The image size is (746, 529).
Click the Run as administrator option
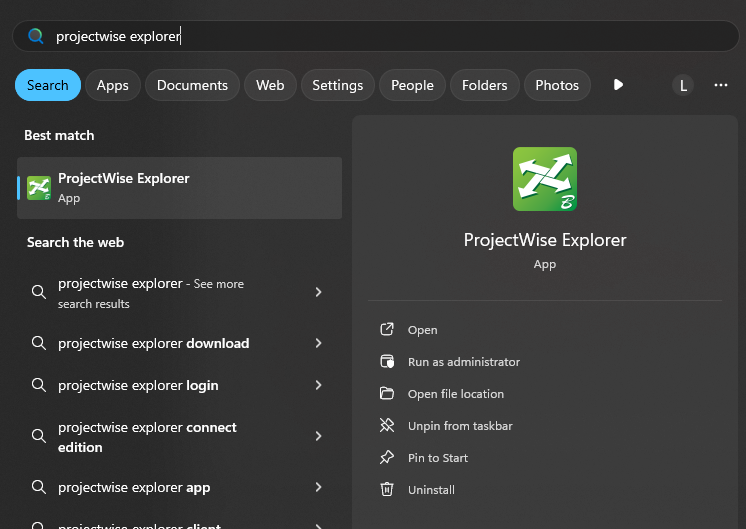coord(463,362)
